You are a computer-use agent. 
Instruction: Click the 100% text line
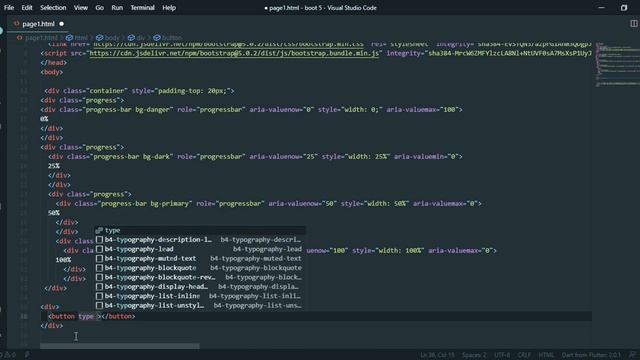click(63, 260)
